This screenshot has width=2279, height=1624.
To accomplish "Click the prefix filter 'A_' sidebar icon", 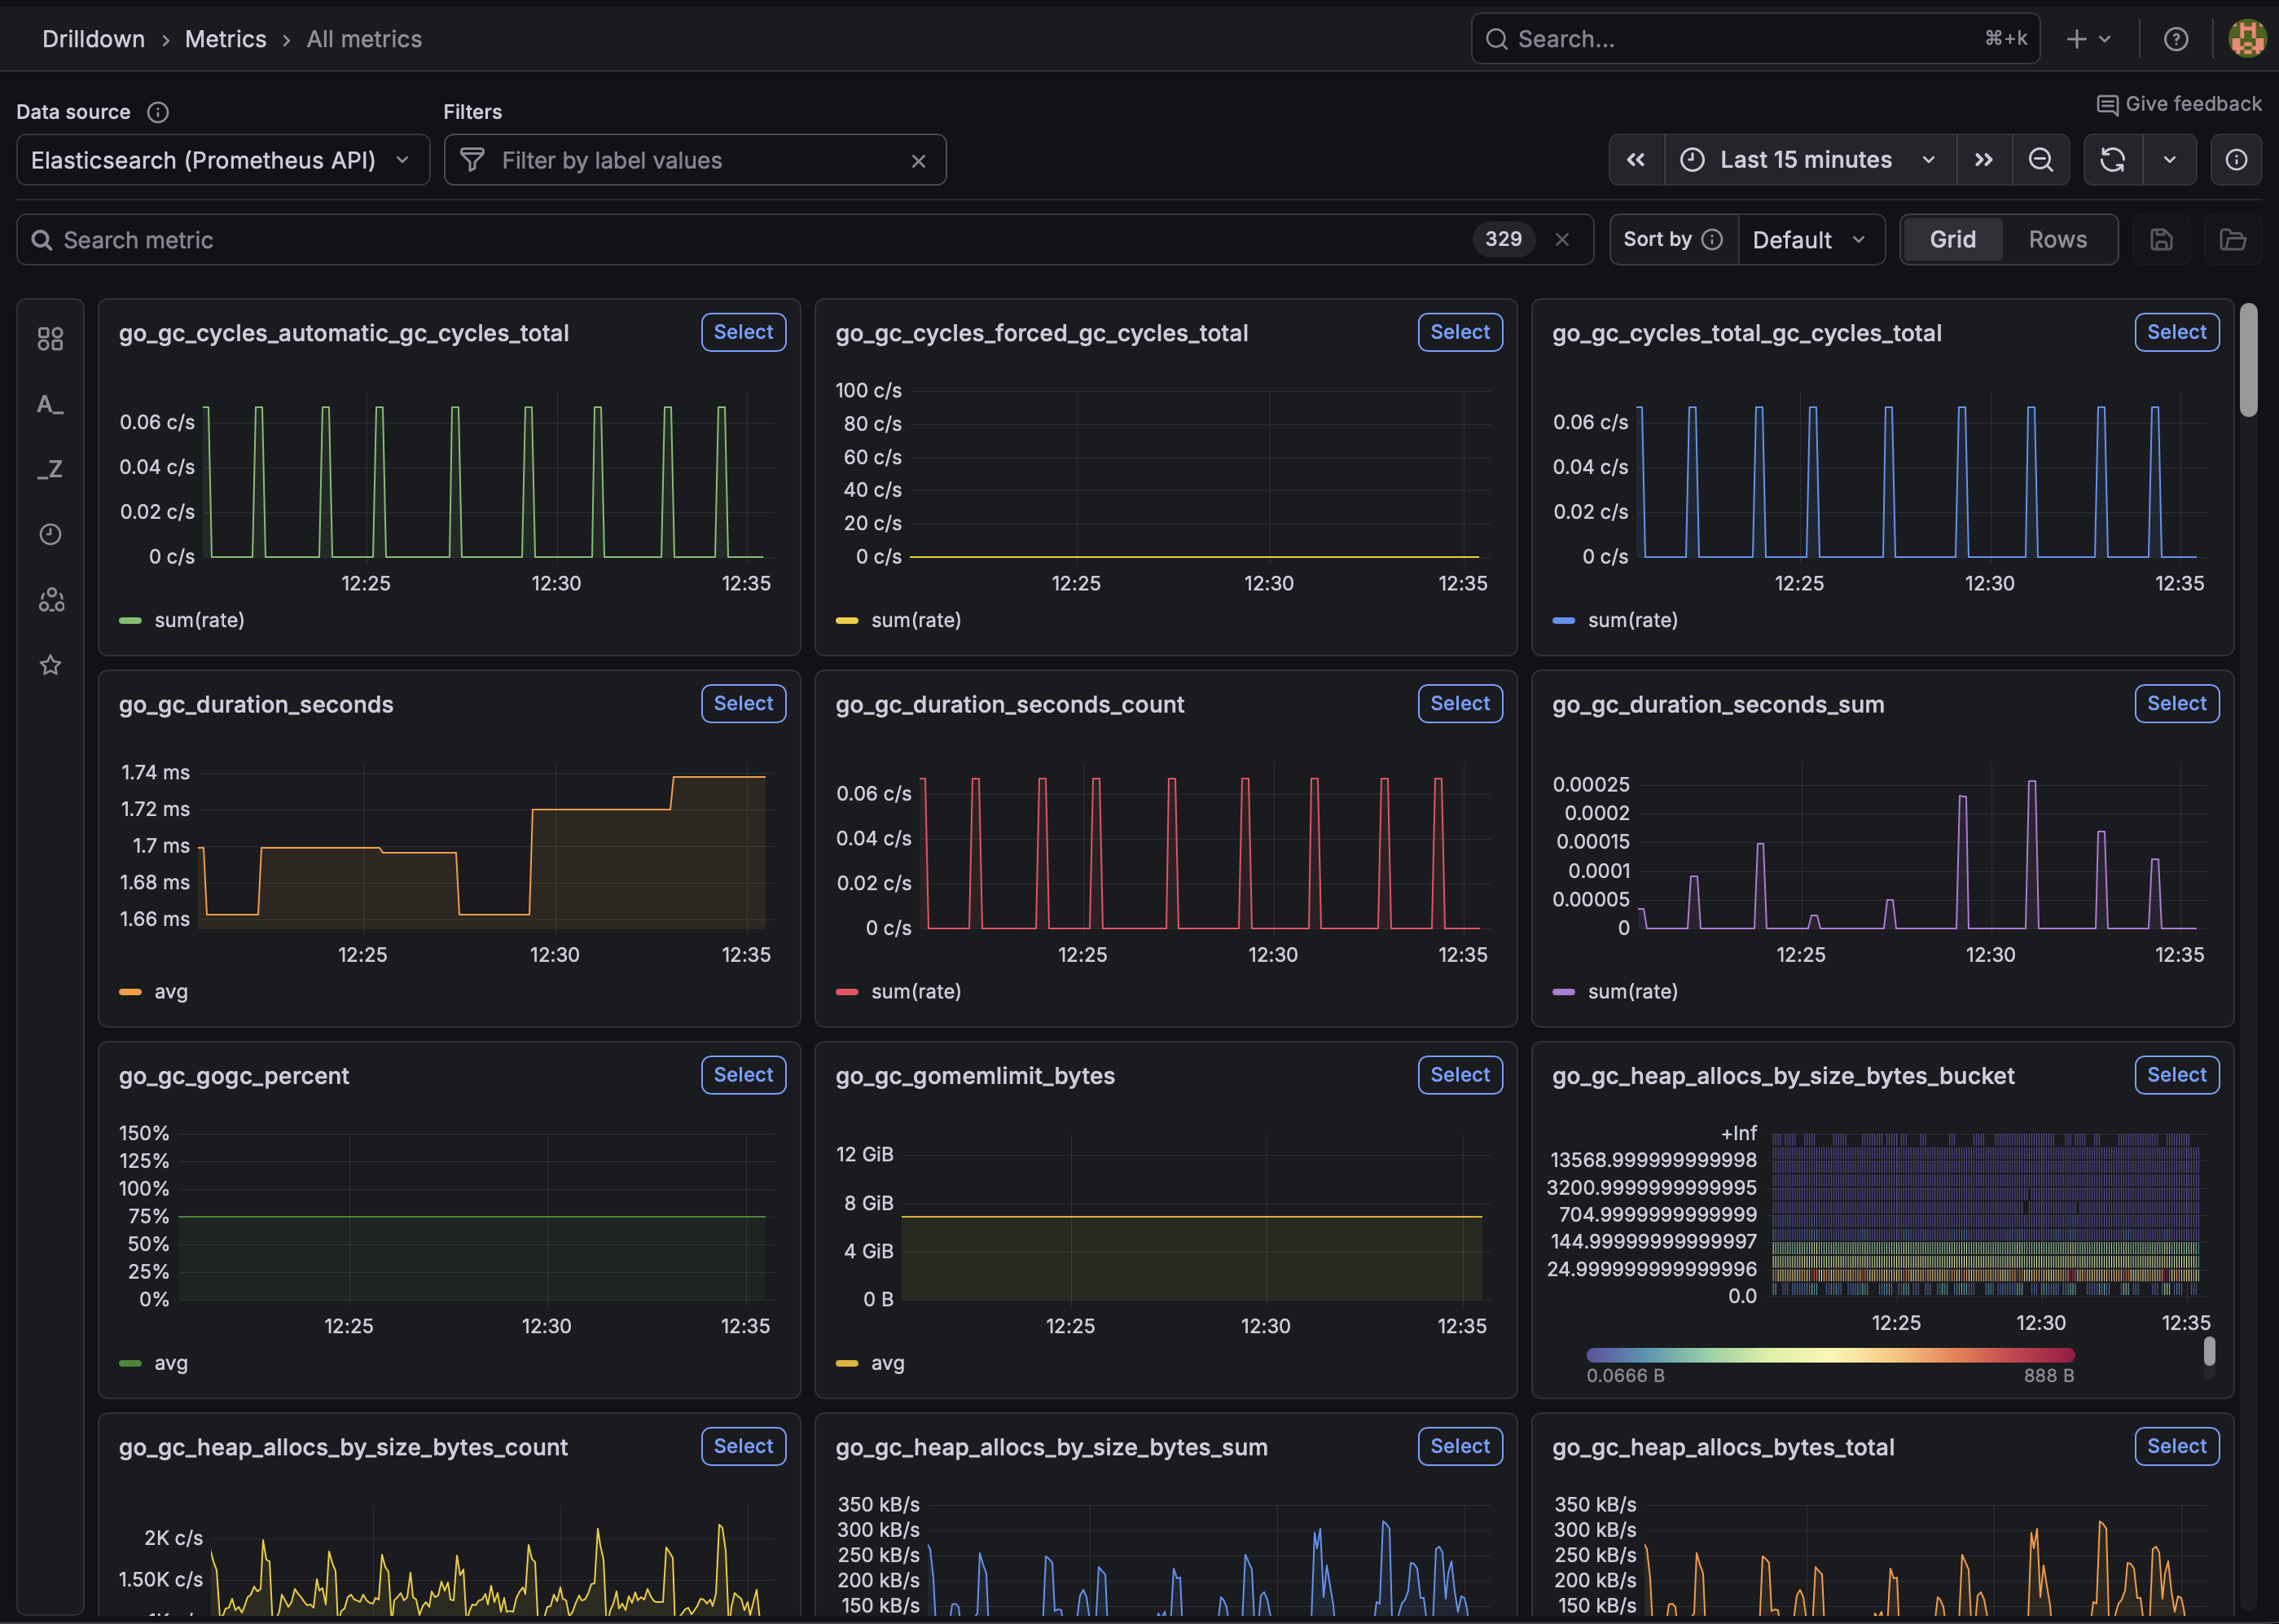I will click(50, 404).
